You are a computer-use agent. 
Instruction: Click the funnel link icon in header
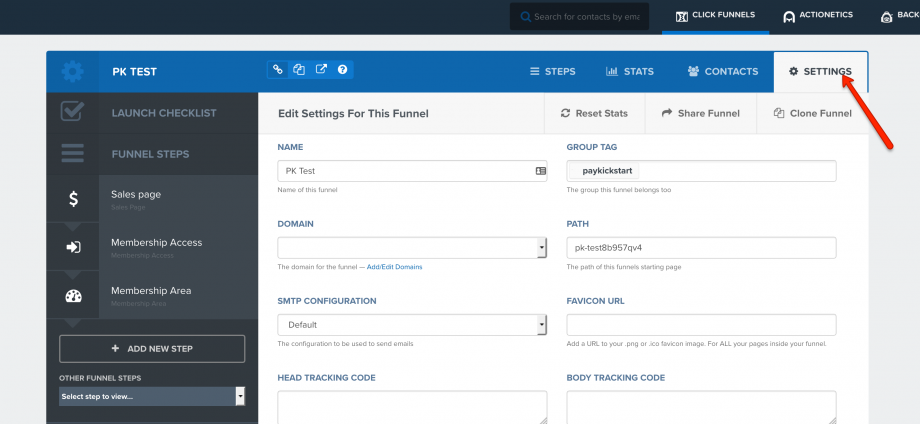pos(278,70)
